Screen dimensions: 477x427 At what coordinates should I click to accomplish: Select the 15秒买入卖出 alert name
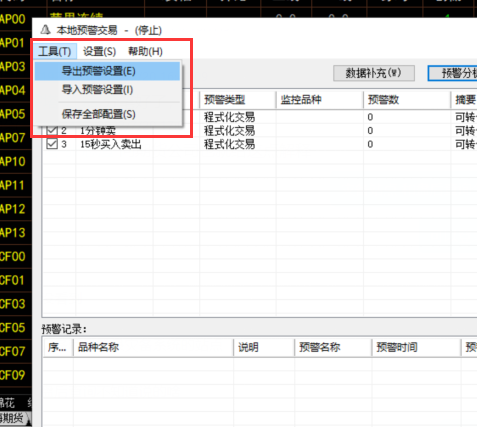tap(111, 144)
